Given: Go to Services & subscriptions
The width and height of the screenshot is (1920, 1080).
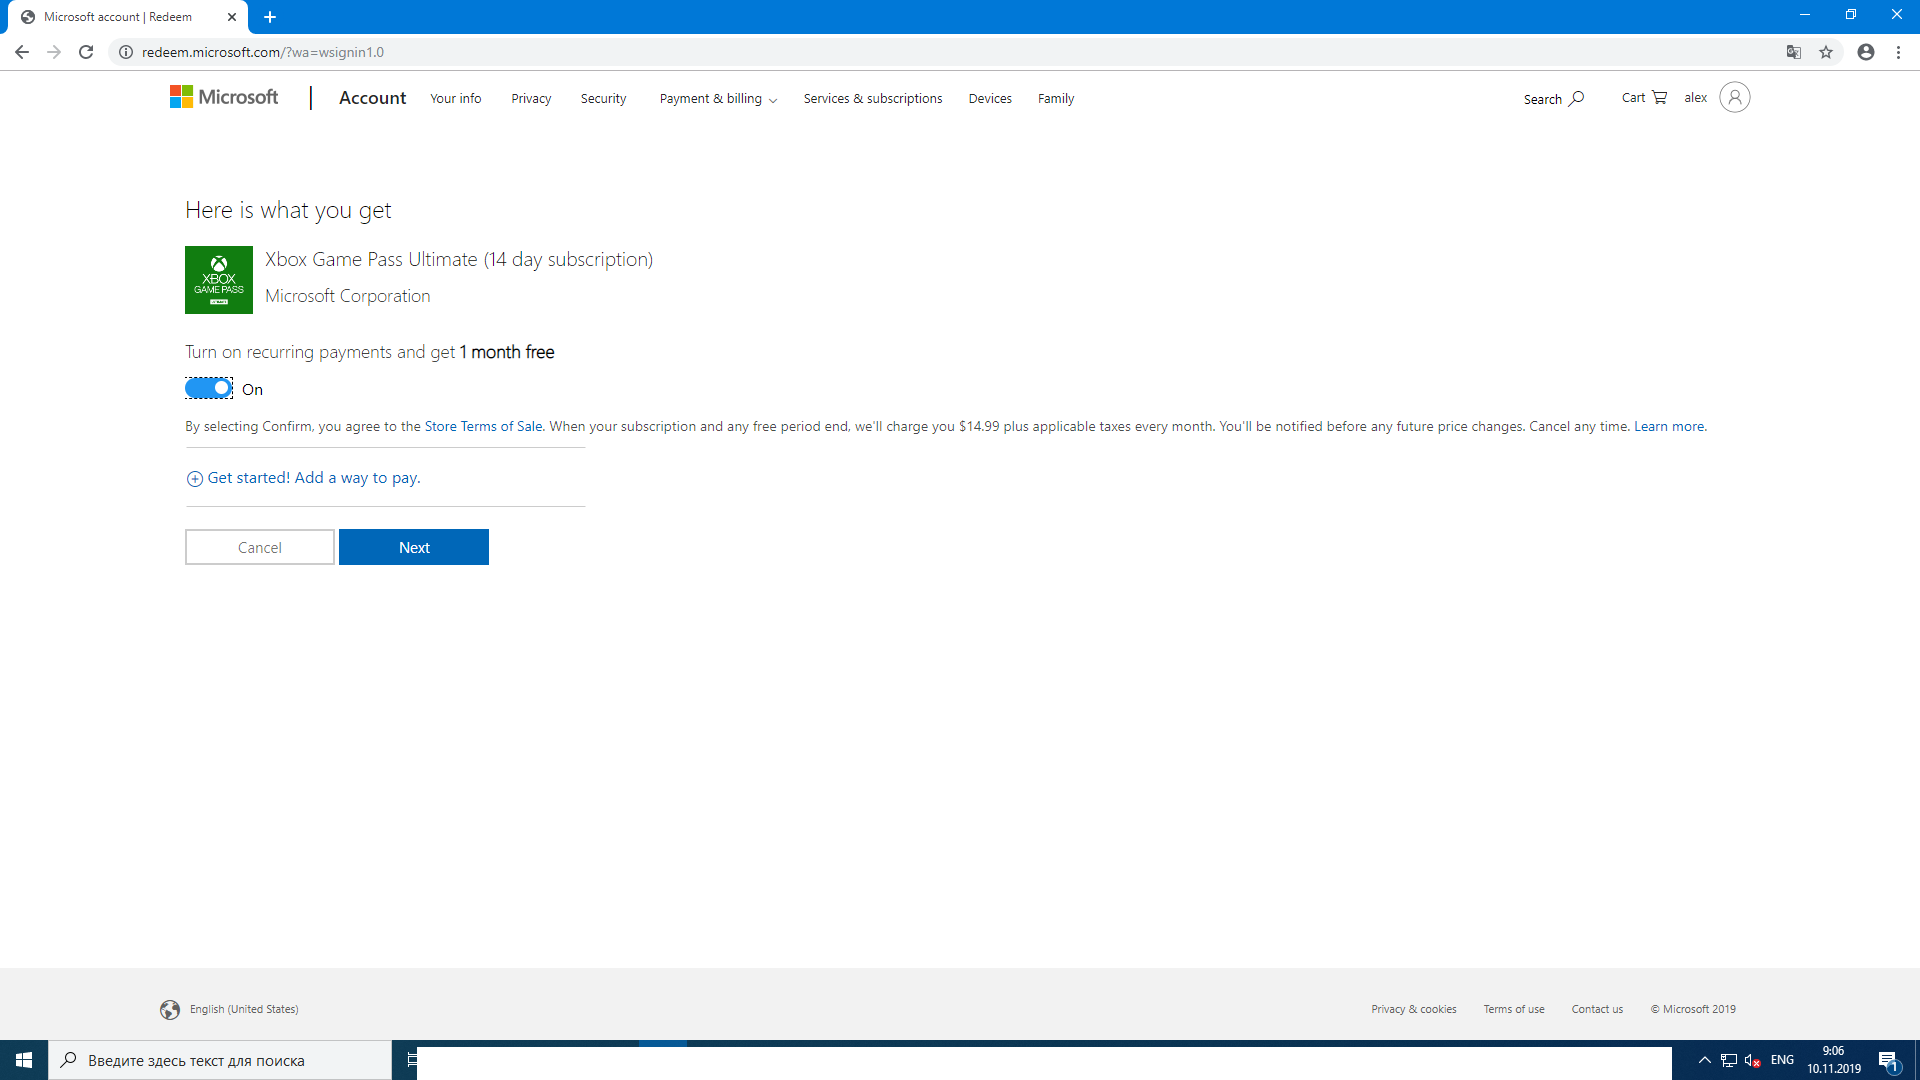Looking at the screenshot, I should 872,98.
